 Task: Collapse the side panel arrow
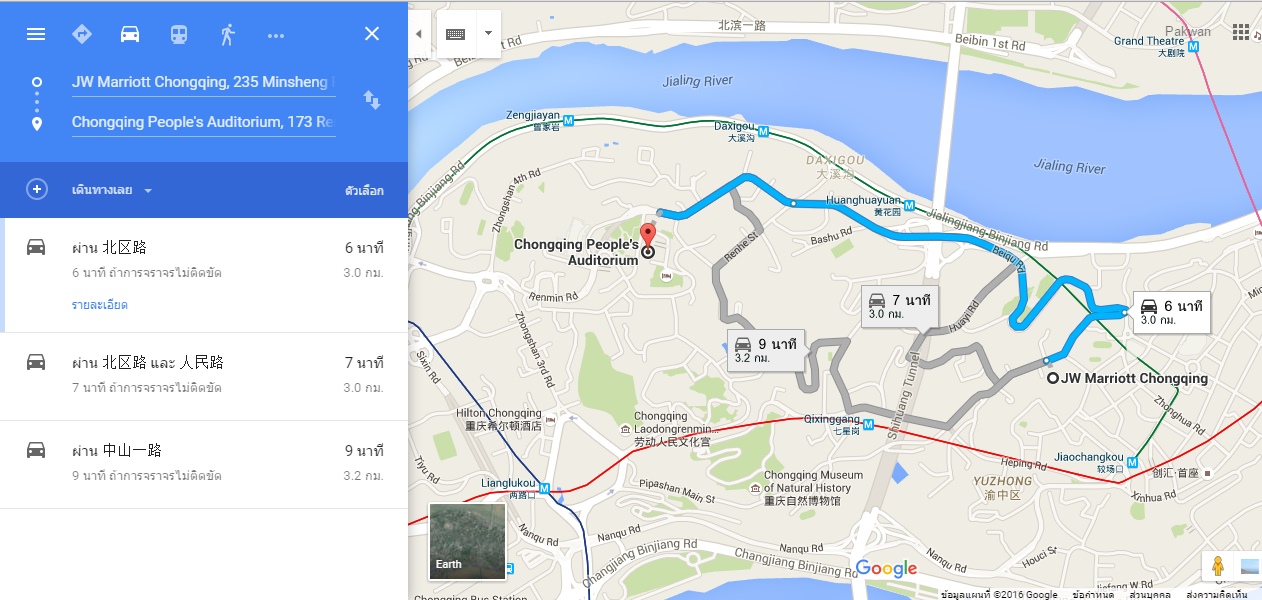[418, 34]
